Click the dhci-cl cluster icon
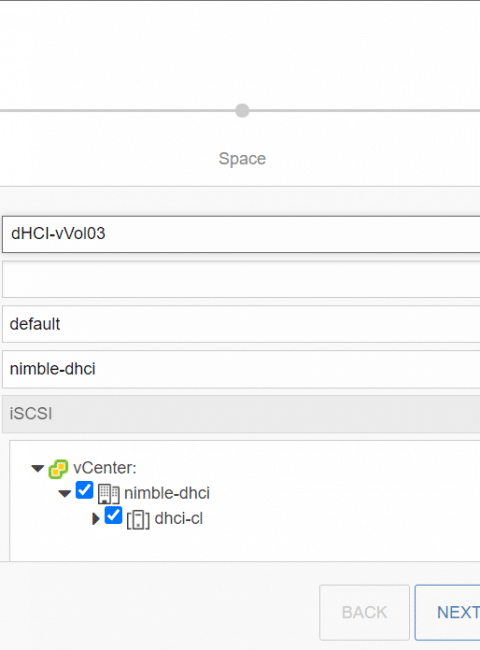 point(138,519)
